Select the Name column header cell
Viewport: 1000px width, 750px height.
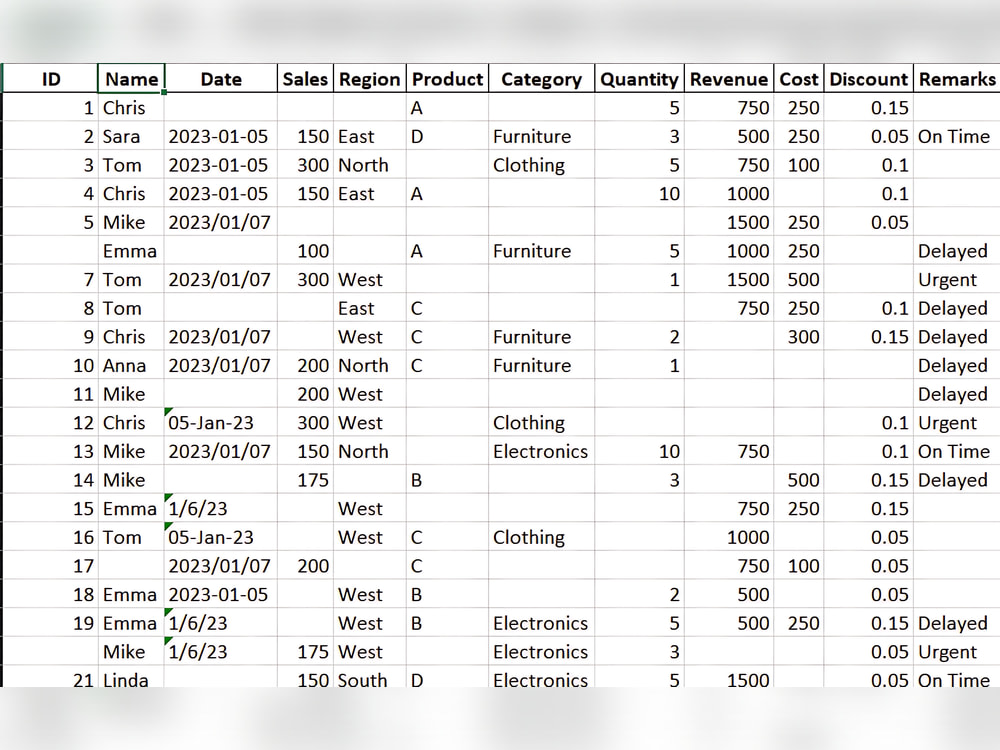point(131,78)
